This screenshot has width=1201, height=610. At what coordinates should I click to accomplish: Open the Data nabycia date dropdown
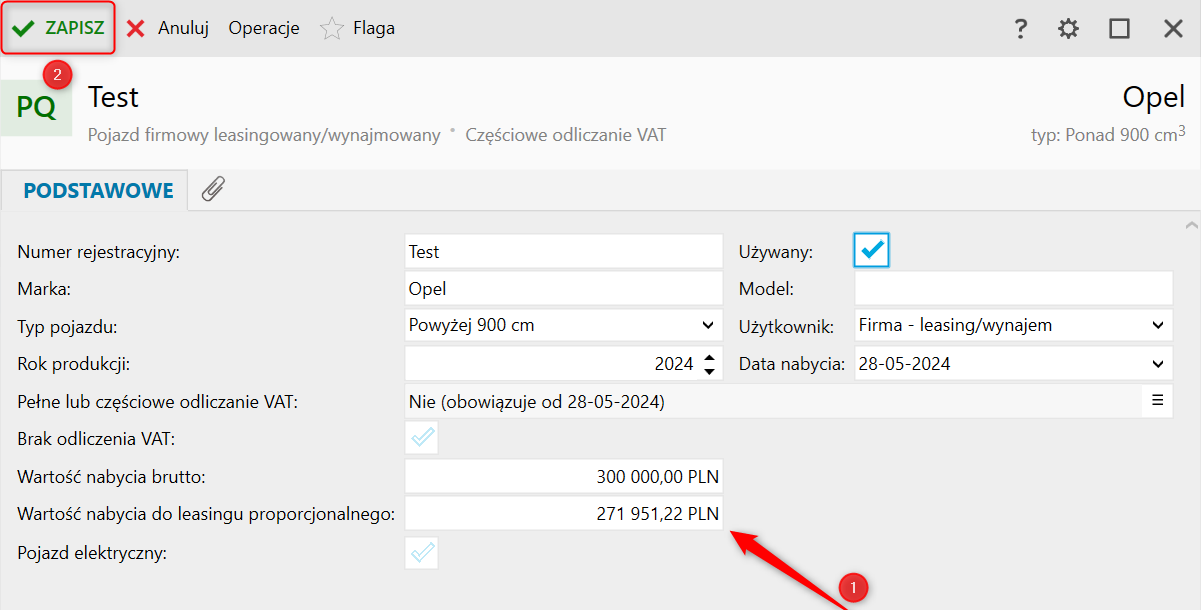1157,363
